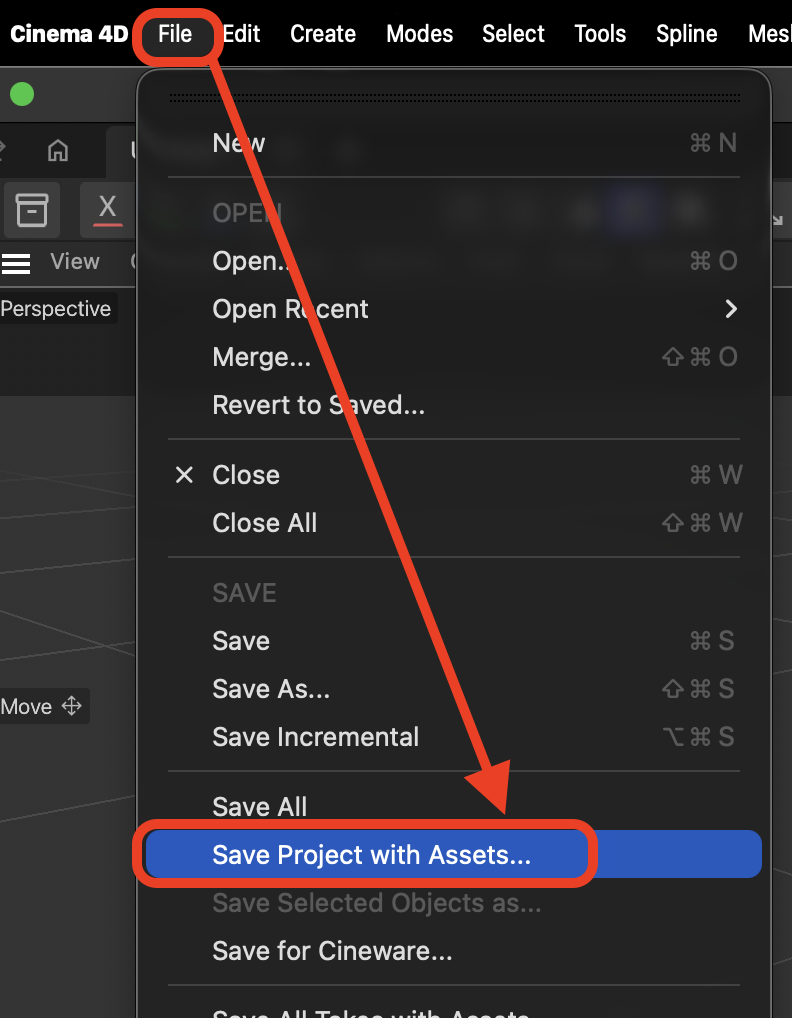Select Close All menu entry
792x1018 pixels.
[x=454, y=523]
